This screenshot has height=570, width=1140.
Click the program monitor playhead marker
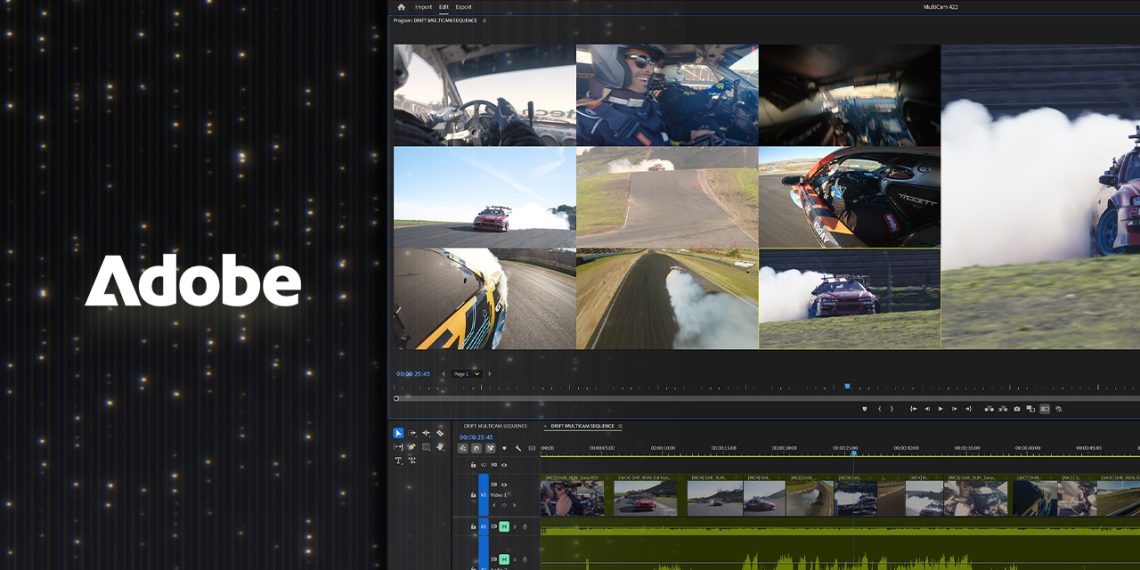847,386
